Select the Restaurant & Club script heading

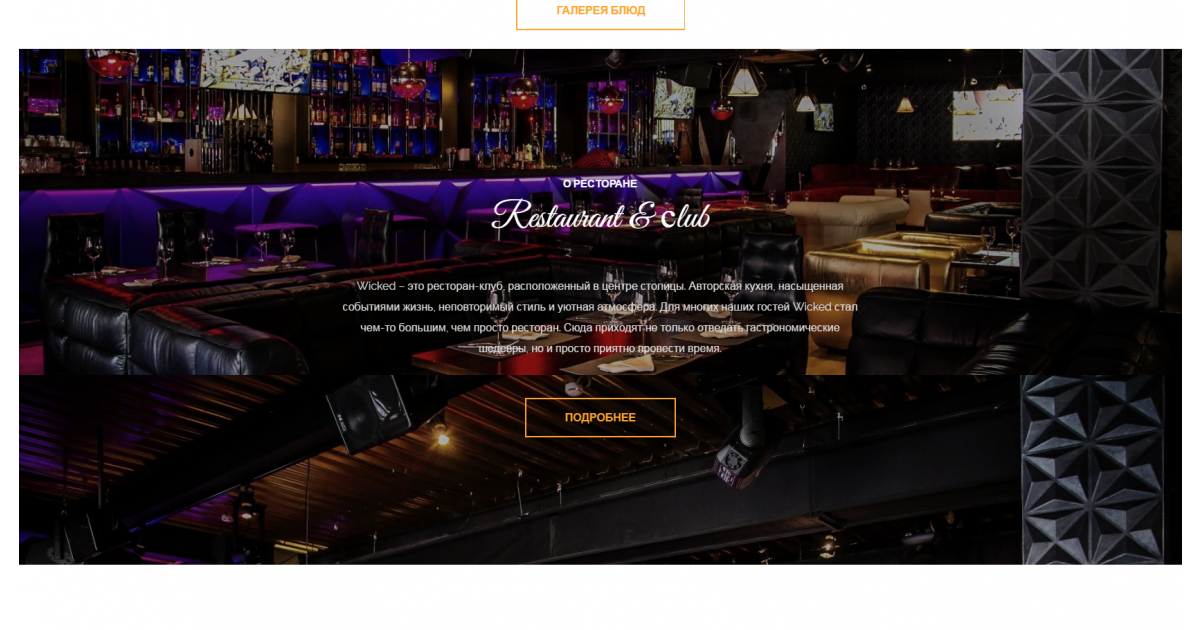tap(601, 215)
